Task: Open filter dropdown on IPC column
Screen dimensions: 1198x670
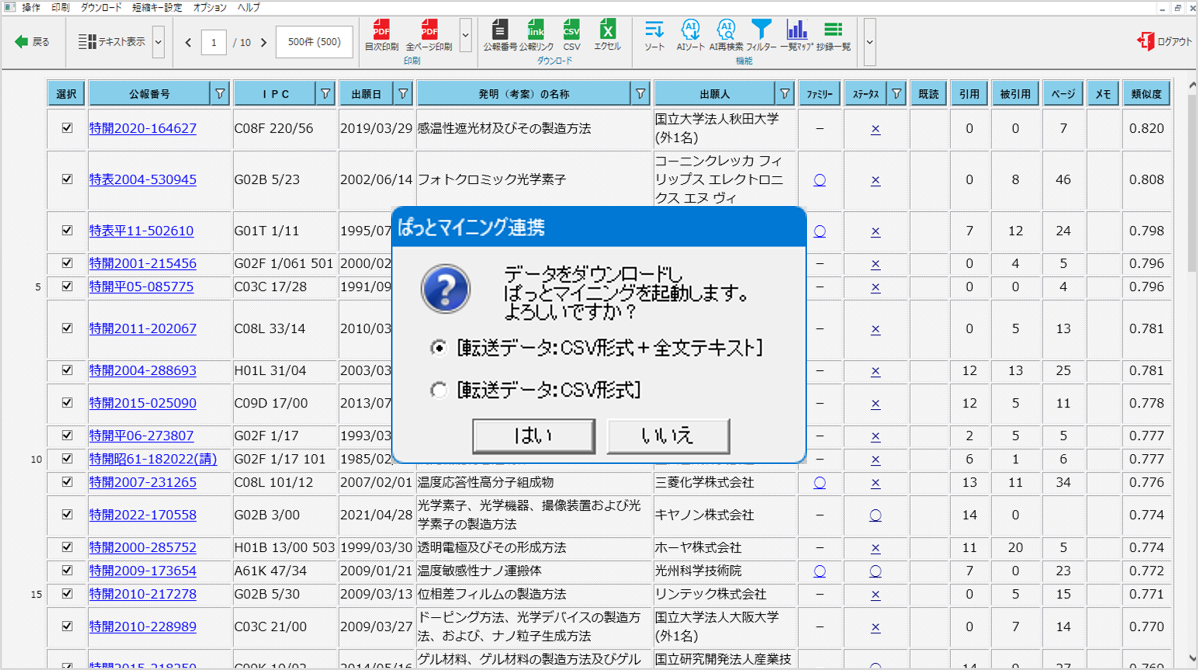Action: click(x=325, y=94)
